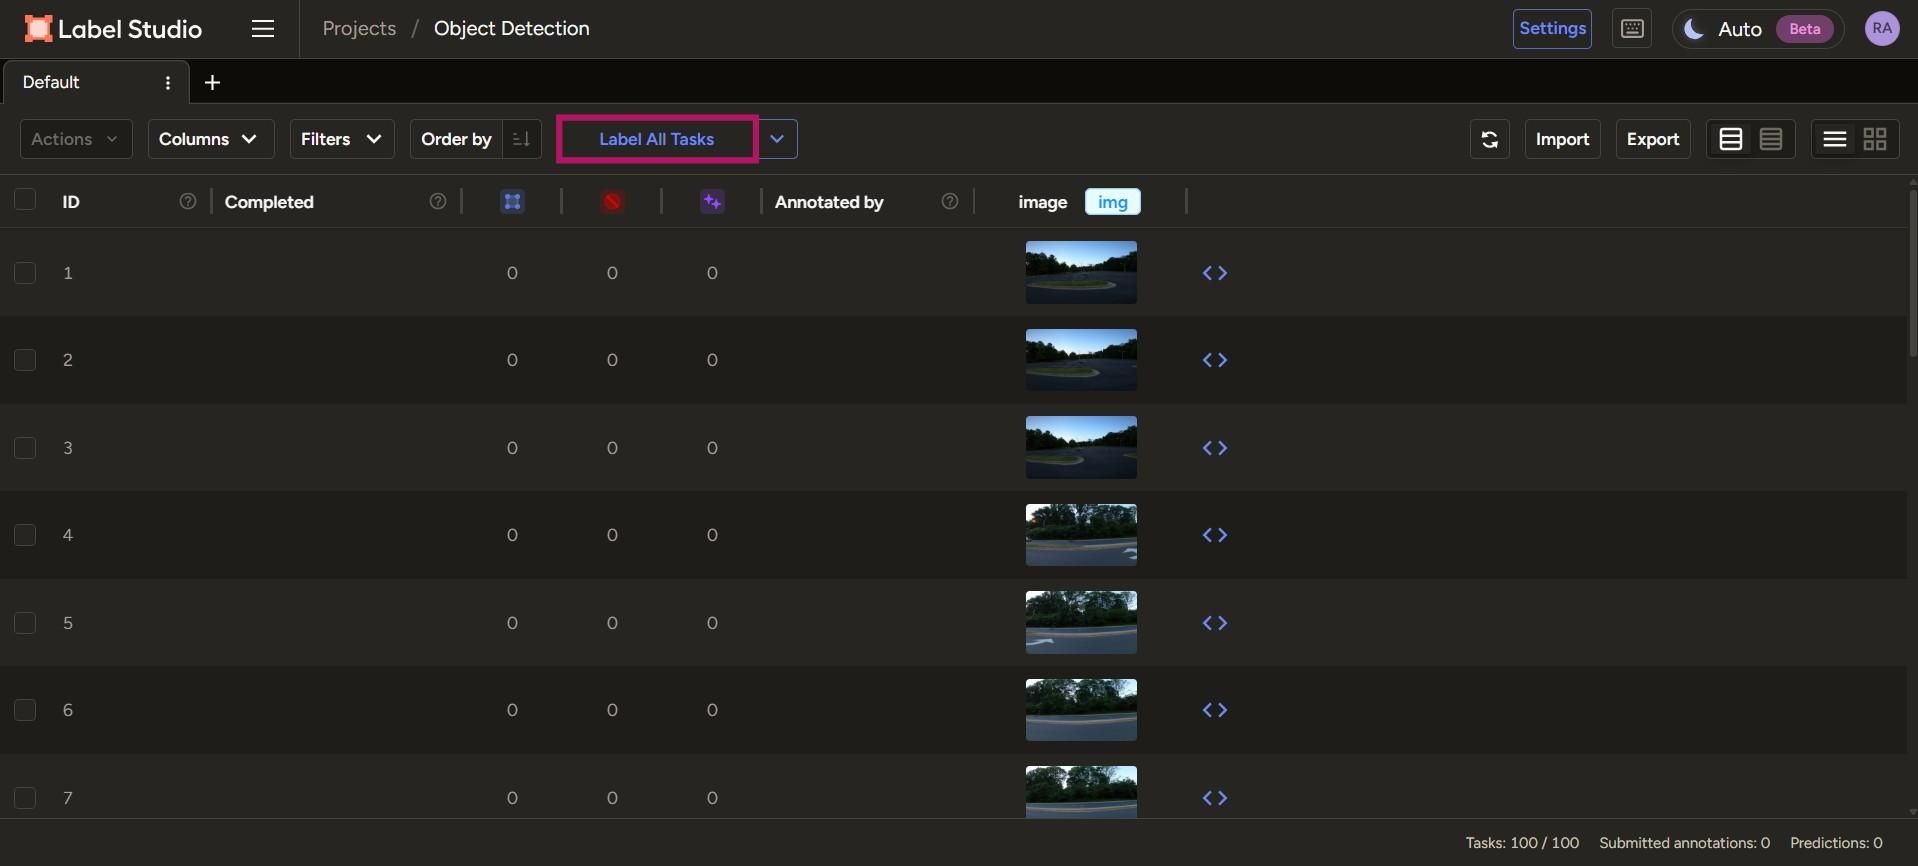Show help for Completed column
This screenshot has width=1918, height=866.
click(x=438, y=202)
